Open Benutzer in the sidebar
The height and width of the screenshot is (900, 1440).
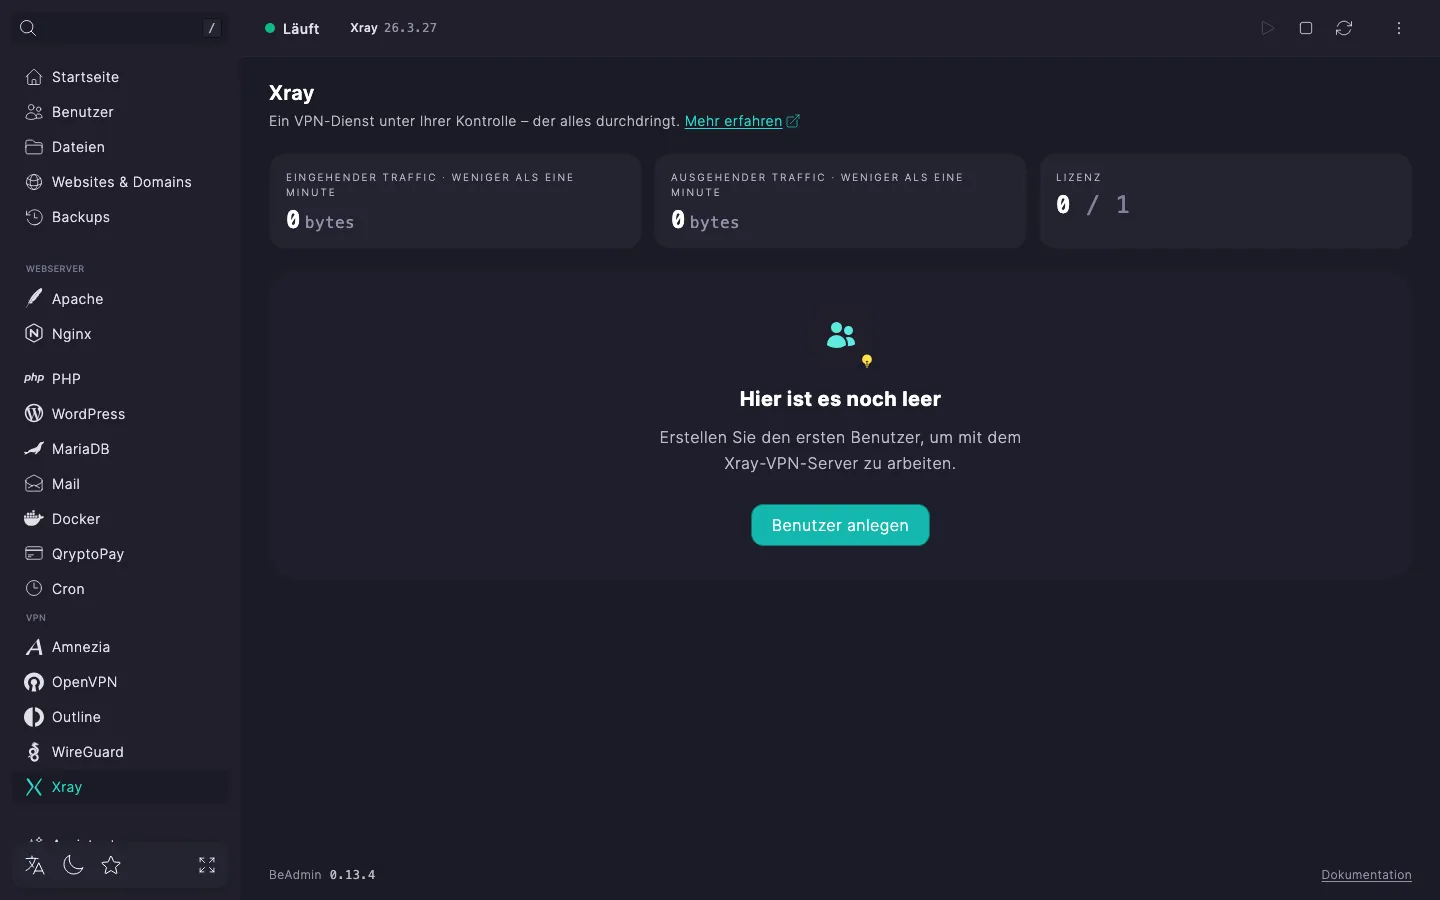(120, 112)
